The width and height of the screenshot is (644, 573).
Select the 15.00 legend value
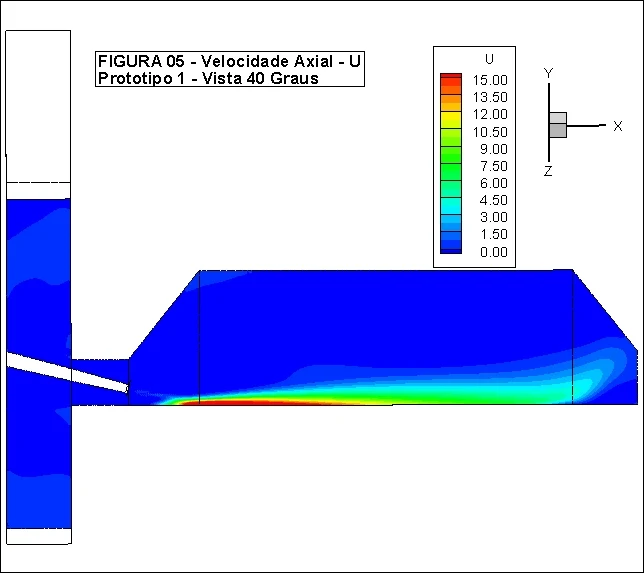[490, 80]
